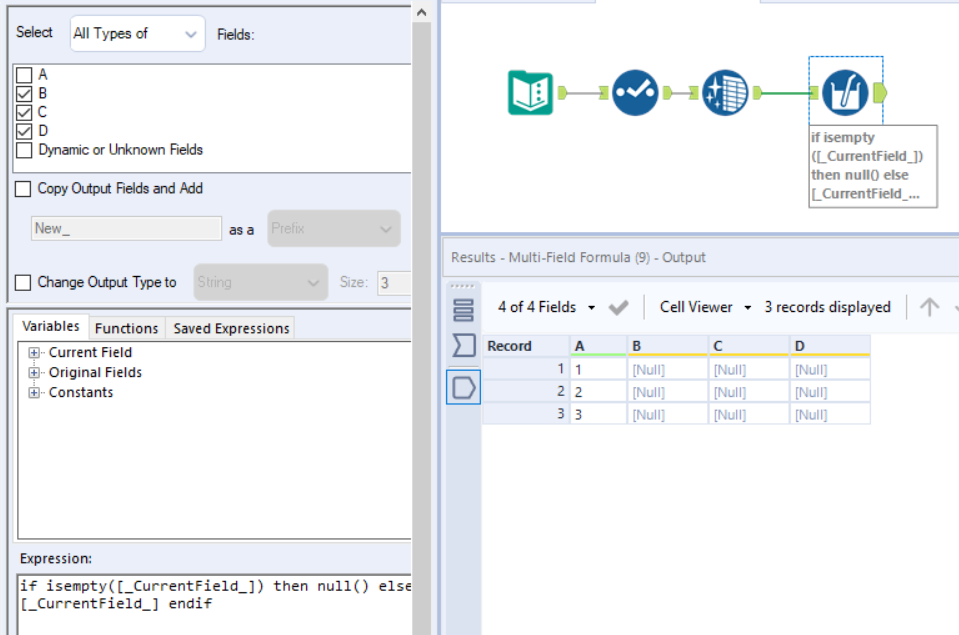
Task: Open the String output type dropdown
Action: click(x=261, y=282)
